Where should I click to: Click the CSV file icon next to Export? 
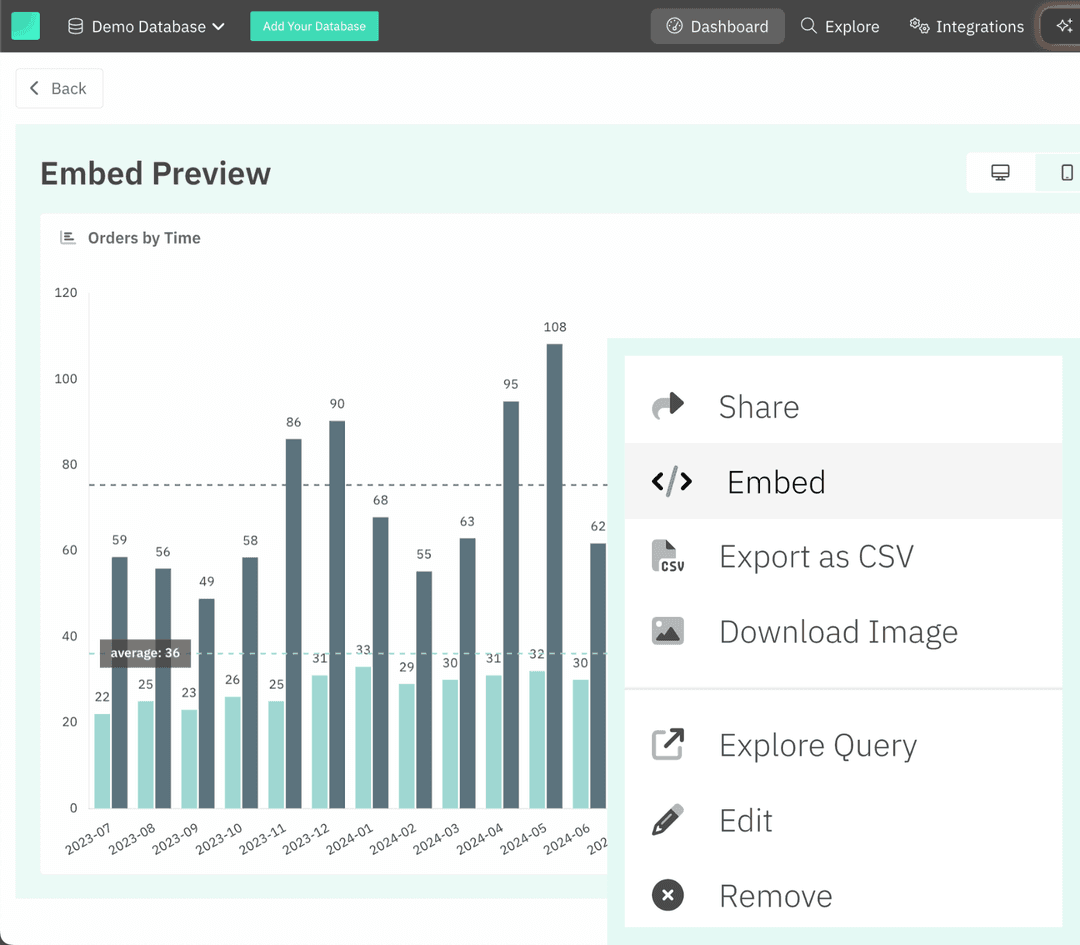point(668,556)
